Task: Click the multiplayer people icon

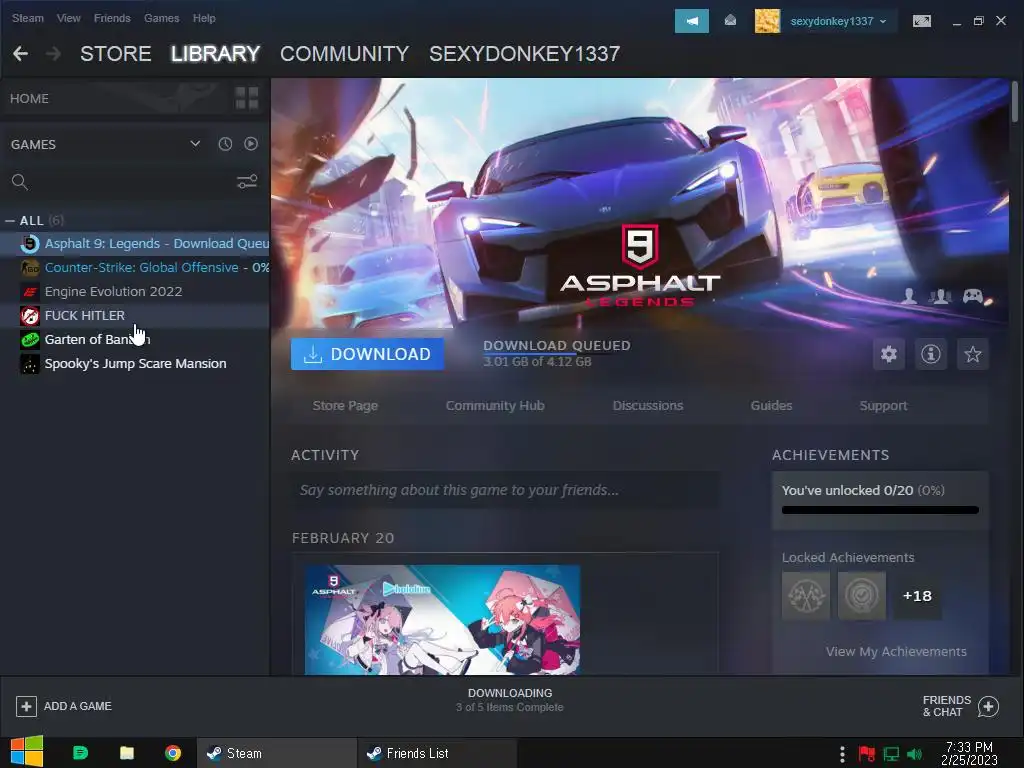Action: (x=940, y=296)
